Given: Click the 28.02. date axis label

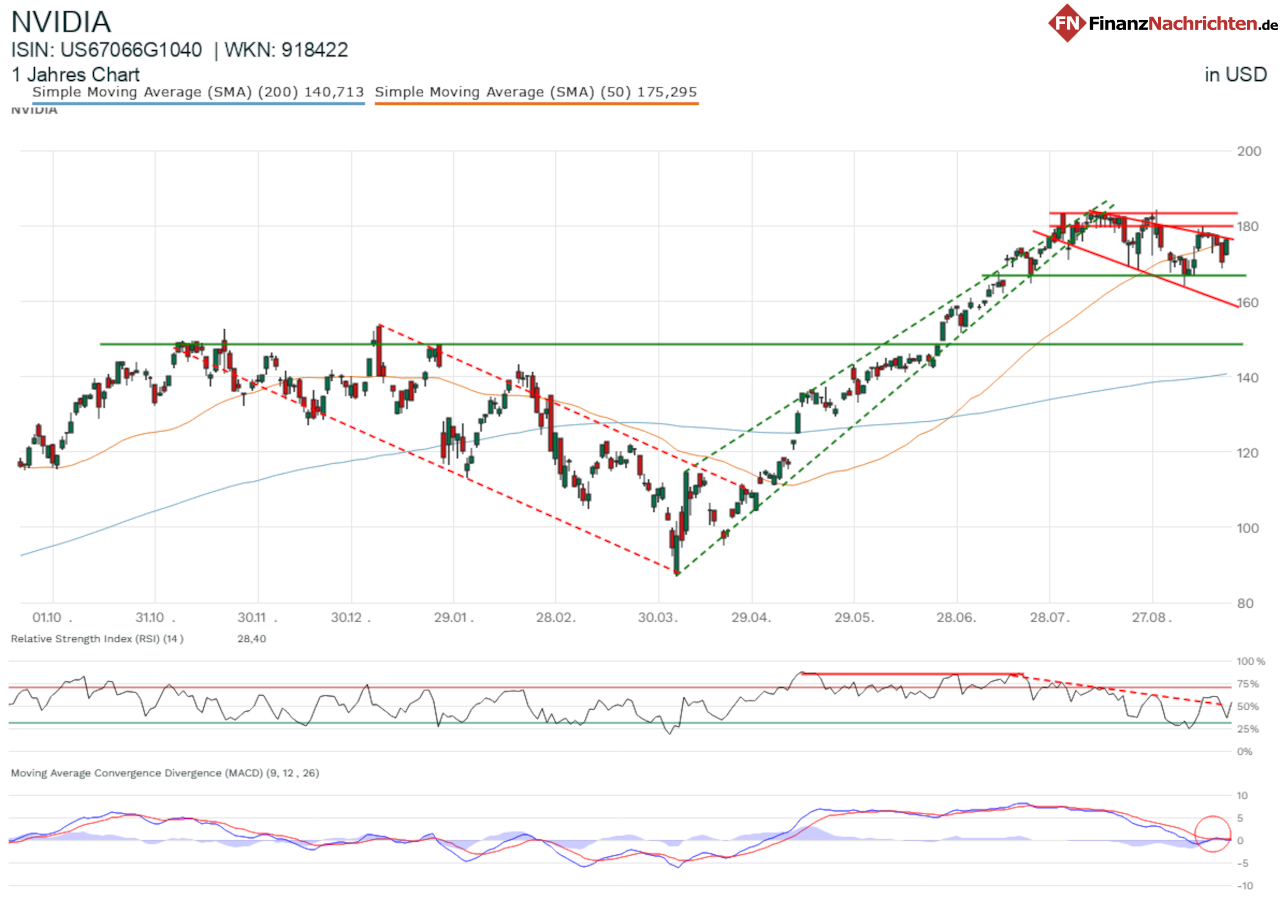Looking at the screenshot, I should click(555, 617).
